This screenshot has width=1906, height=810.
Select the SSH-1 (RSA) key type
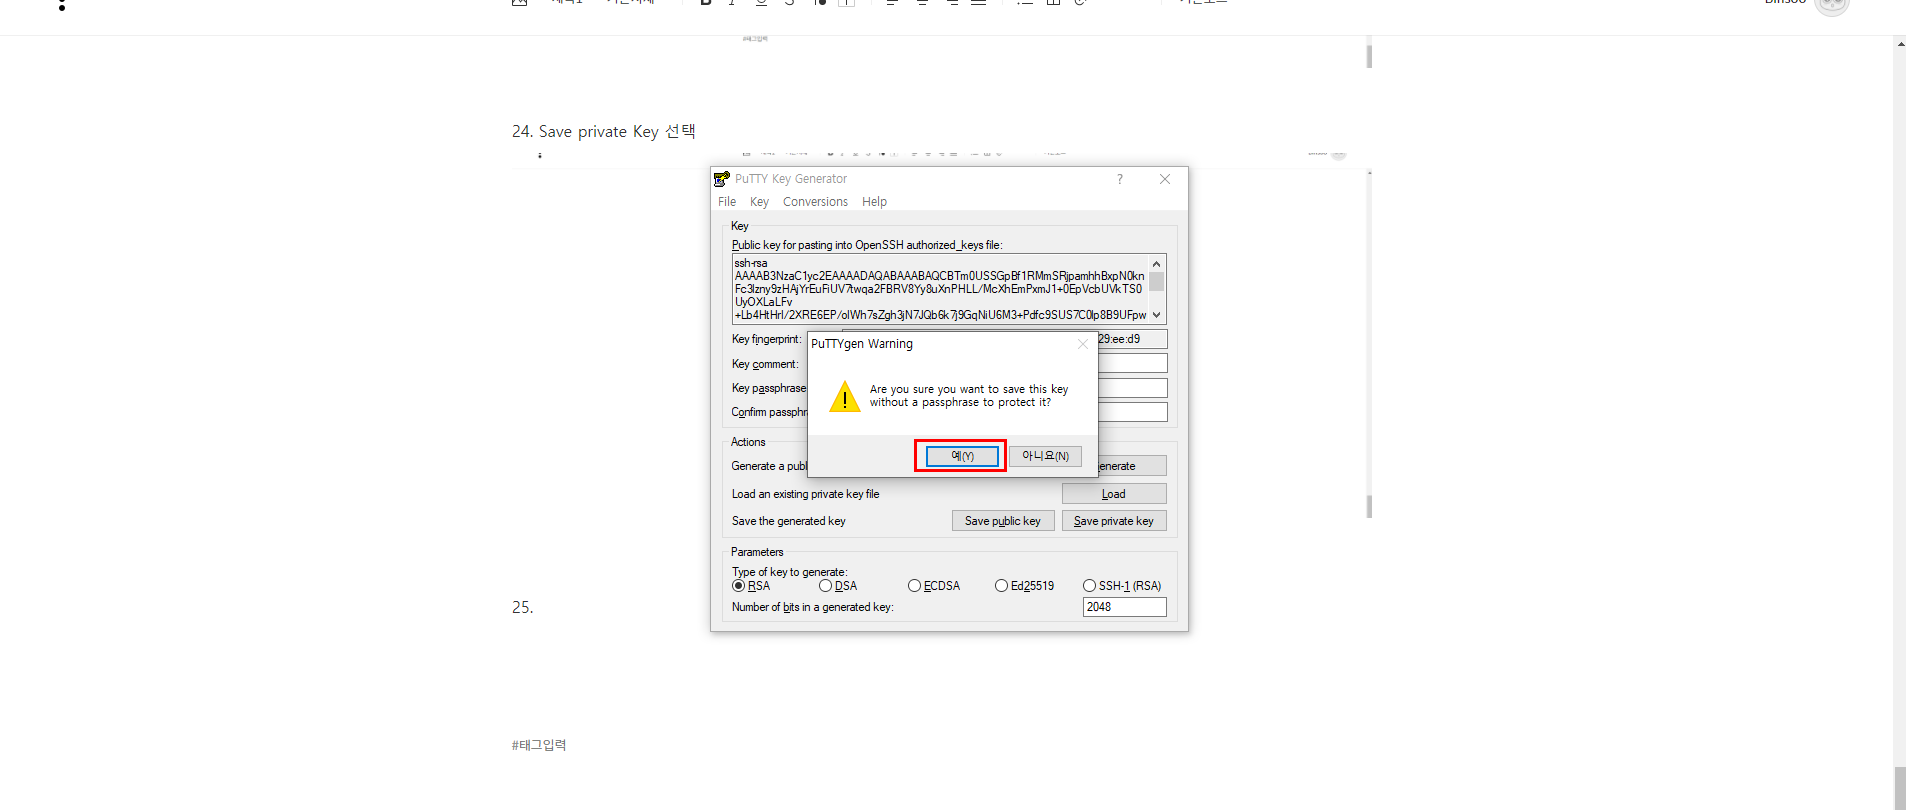click(1122, 586)
